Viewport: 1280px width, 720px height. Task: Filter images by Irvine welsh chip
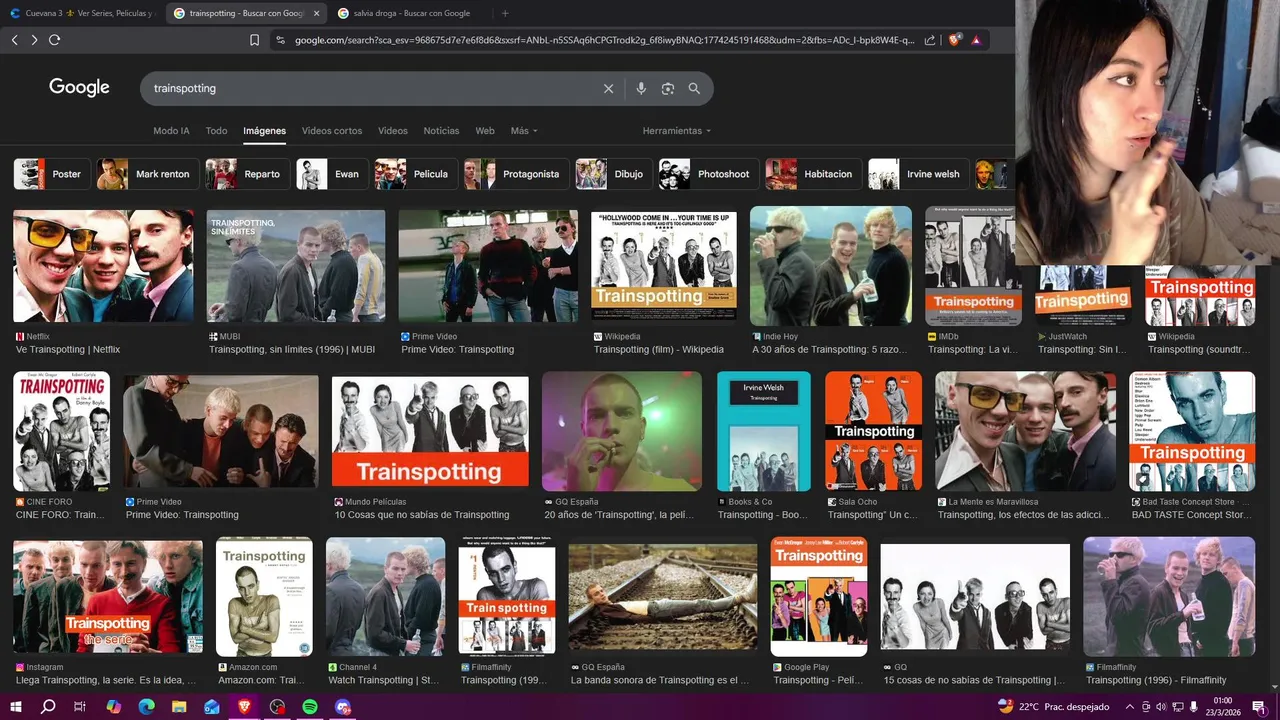point(918,174)
